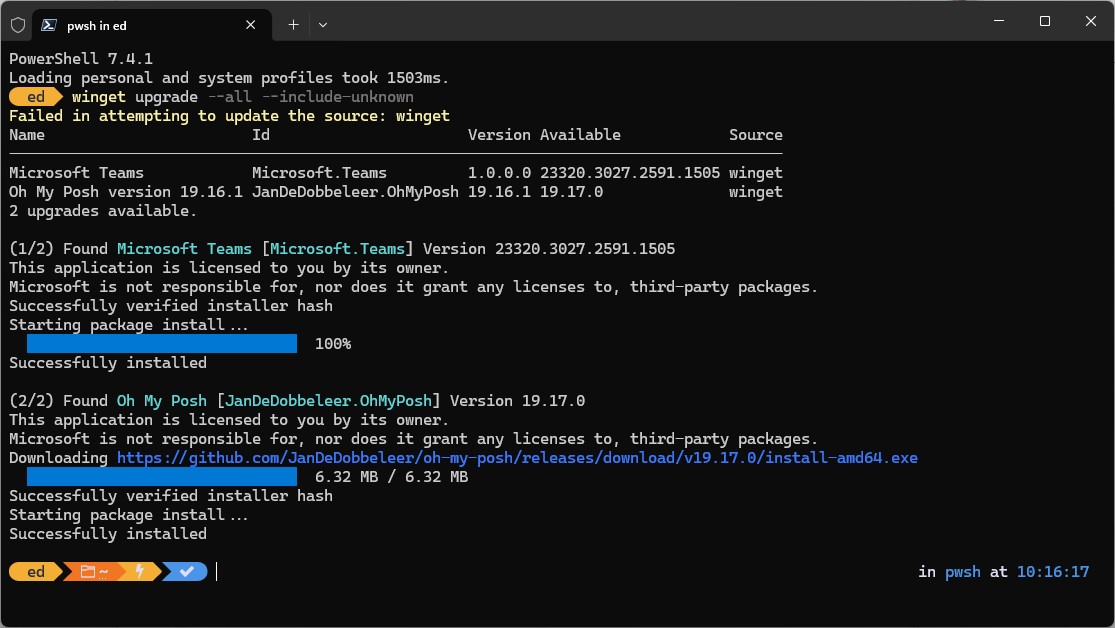This screenshot has width=1115, height=628.
Task: Click the yellow 'ed' prompt segment at bottom
Action: (x=36, y=572)
